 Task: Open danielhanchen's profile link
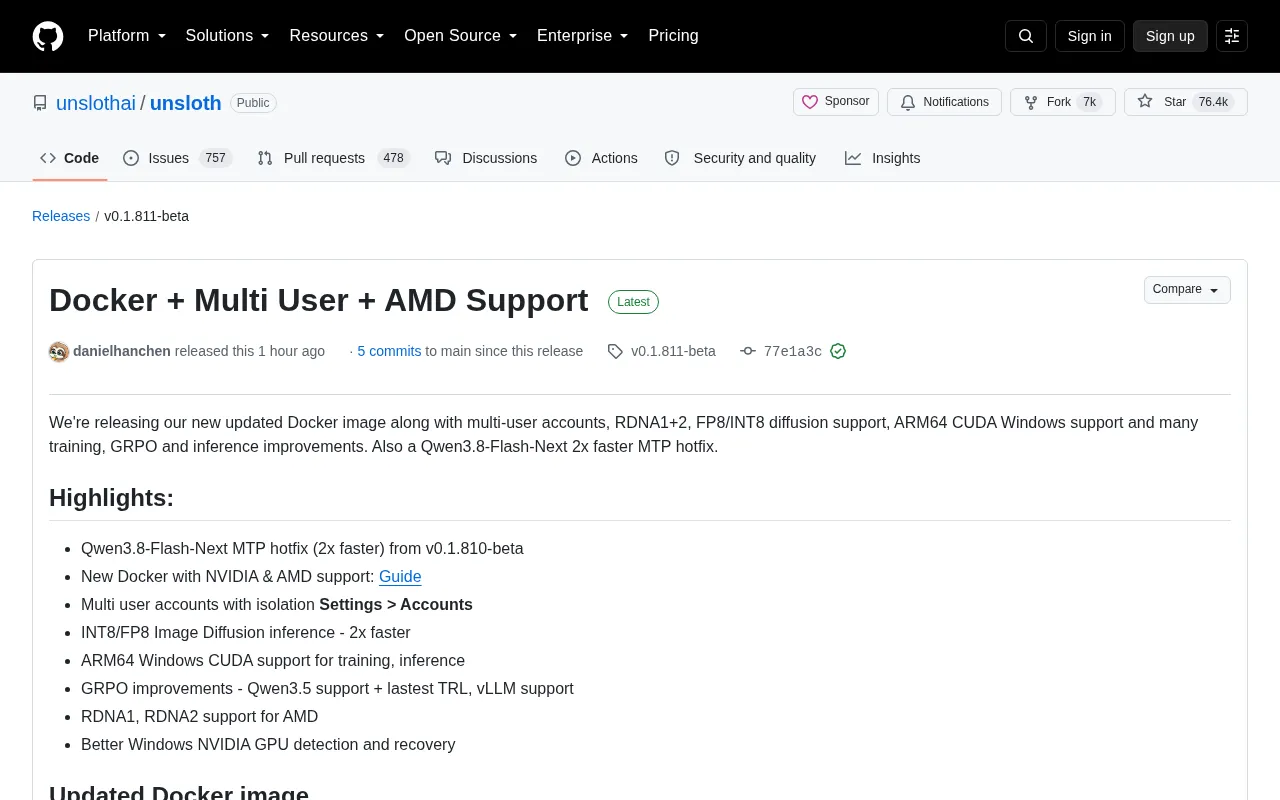pos(122,351)
